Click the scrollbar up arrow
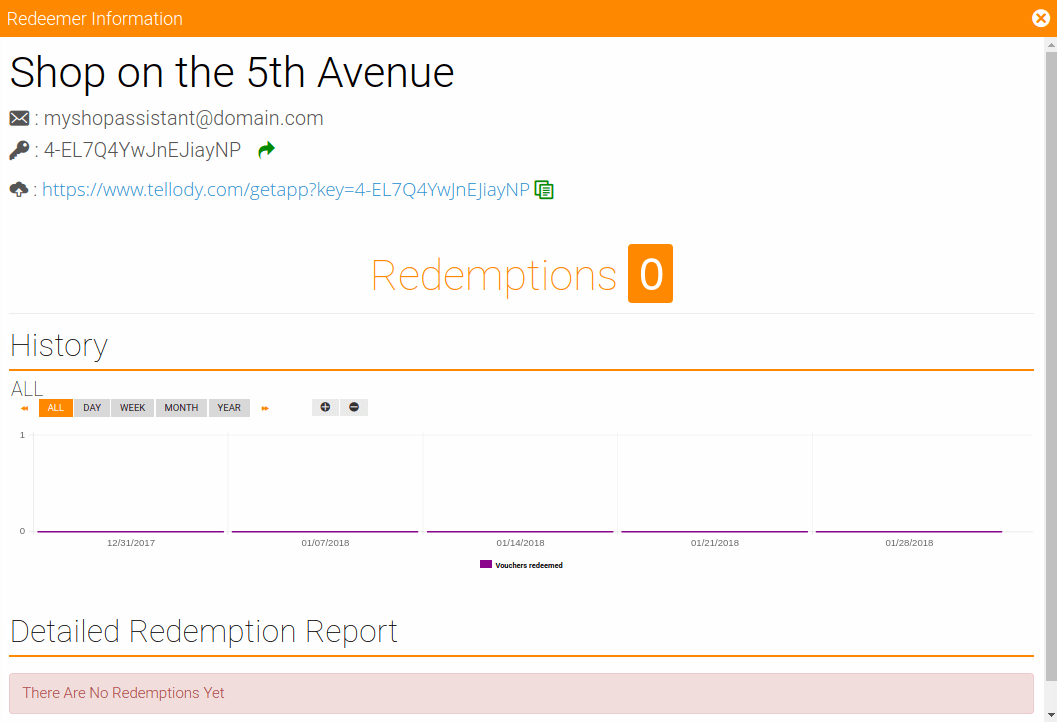Viewport: 1057px width, 722px height. [1051, 44]
